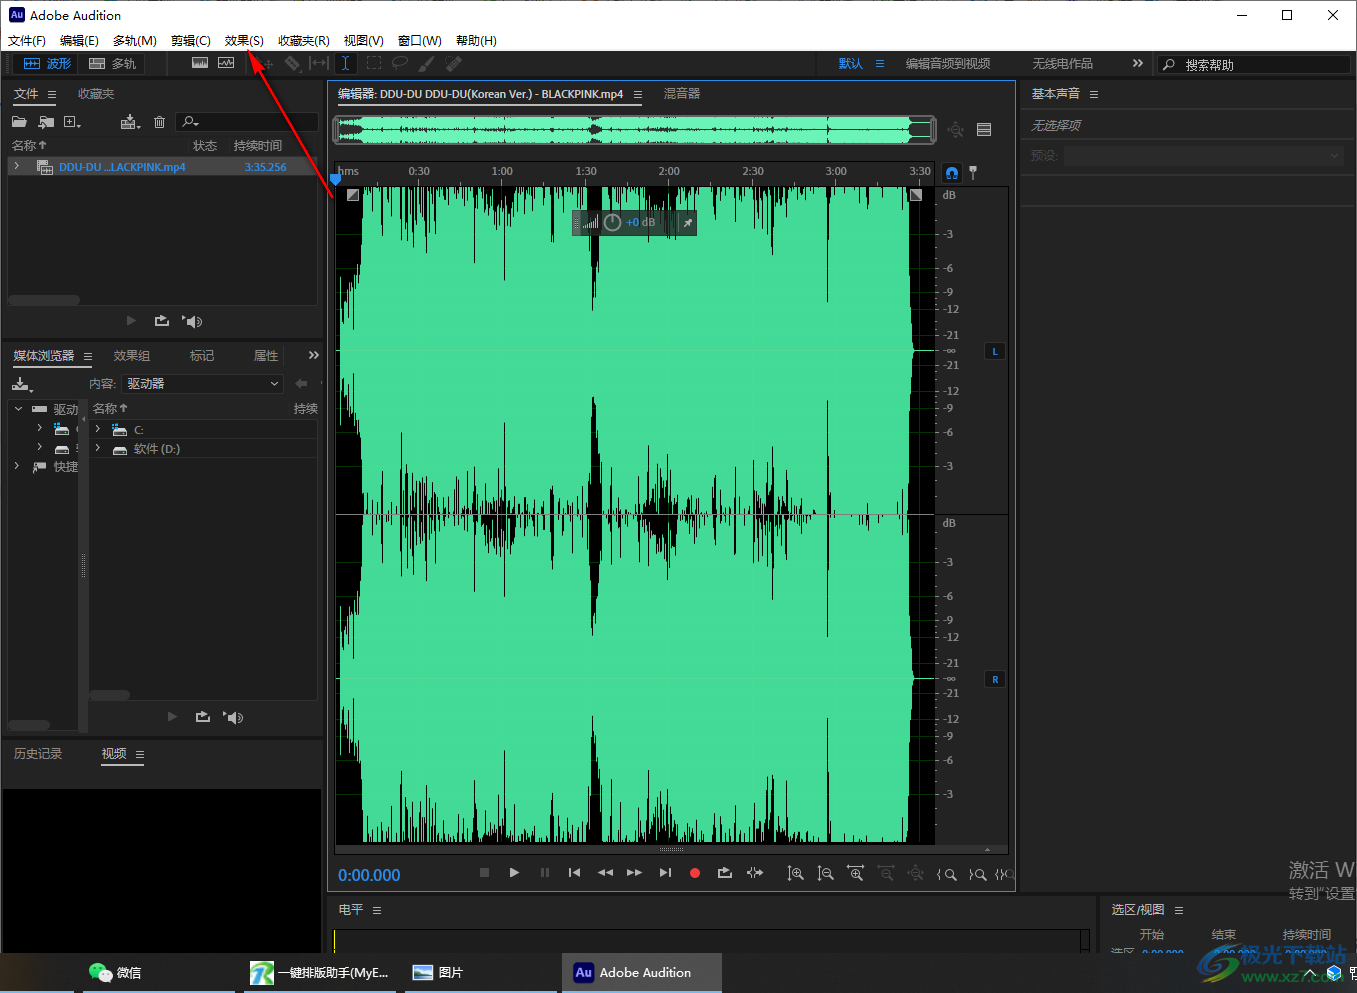
Task: Click the media browser download shortcut icon
Action: (x=22, y=384)
